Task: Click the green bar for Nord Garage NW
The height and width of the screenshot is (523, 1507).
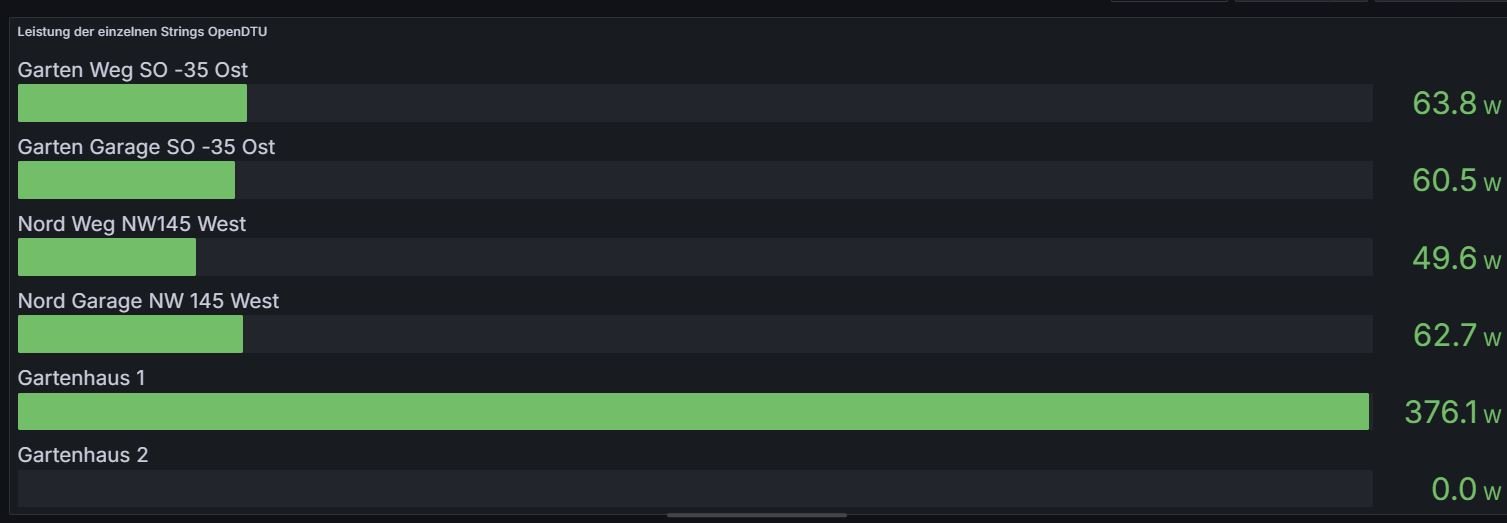Action: point(130,334)
